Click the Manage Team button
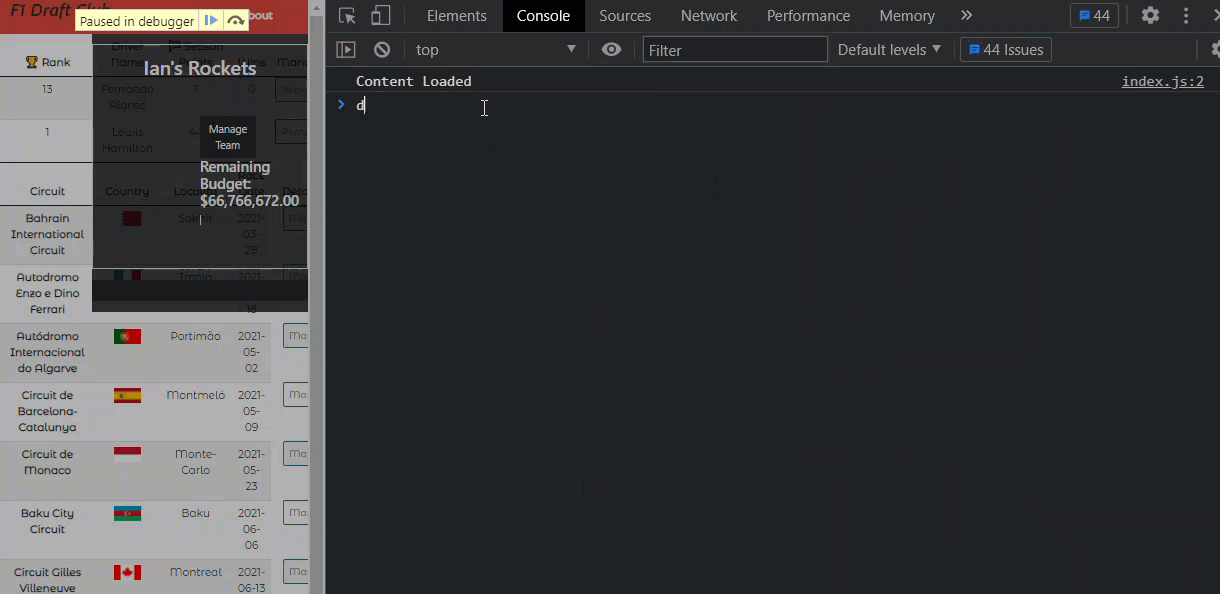 tap(228, 137)
